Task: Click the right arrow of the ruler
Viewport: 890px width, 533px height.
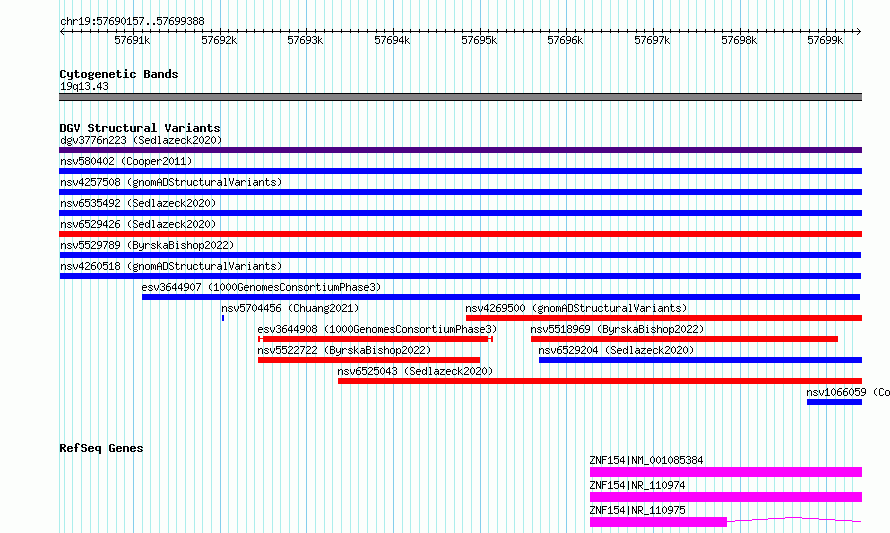Action: [858, 31]
